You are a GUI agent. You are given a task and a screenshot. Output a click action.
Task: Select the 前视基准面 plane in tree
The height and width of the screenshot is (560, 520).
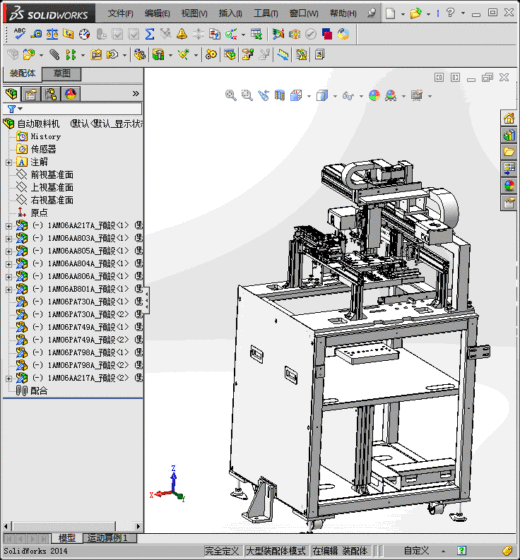click(x=52, y=175)
